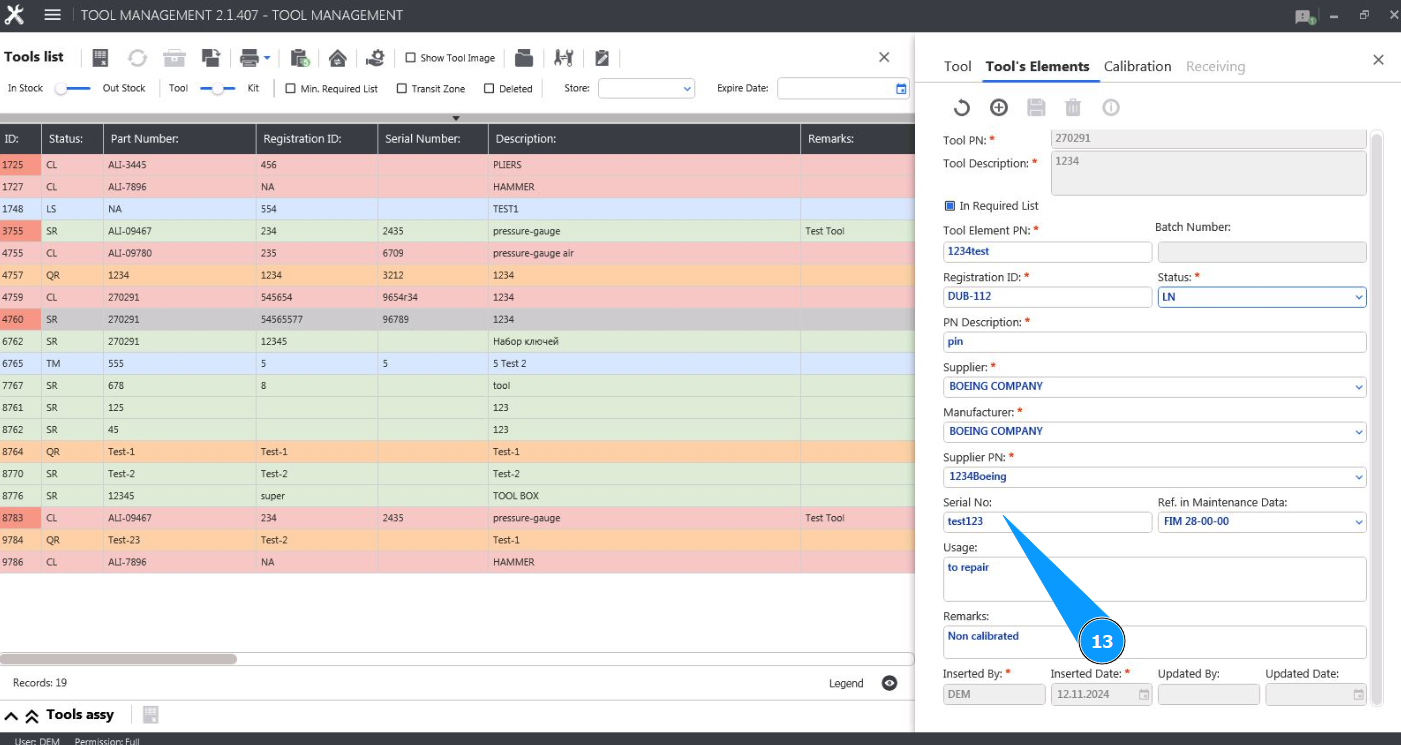Screen dimensions: 1401x745
Task: Click the home icon in Tools list toolbar
Action: pyautogui.click(x=338, y=58)
